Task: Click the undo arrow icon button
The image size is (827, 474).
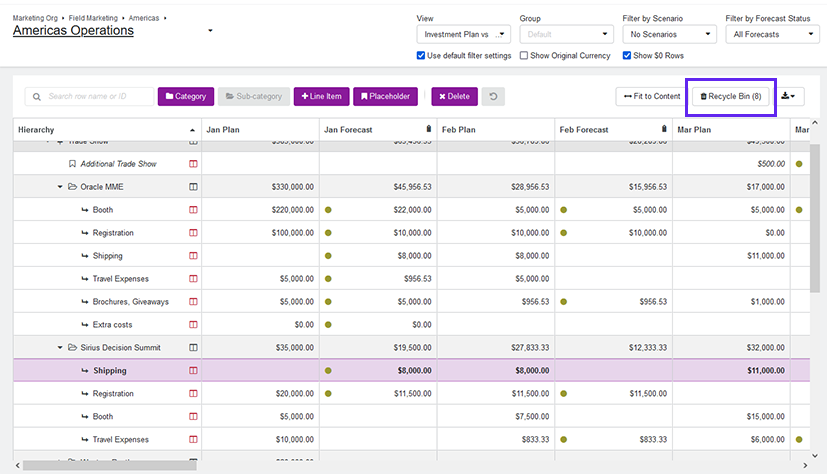Action: point(493,96)
